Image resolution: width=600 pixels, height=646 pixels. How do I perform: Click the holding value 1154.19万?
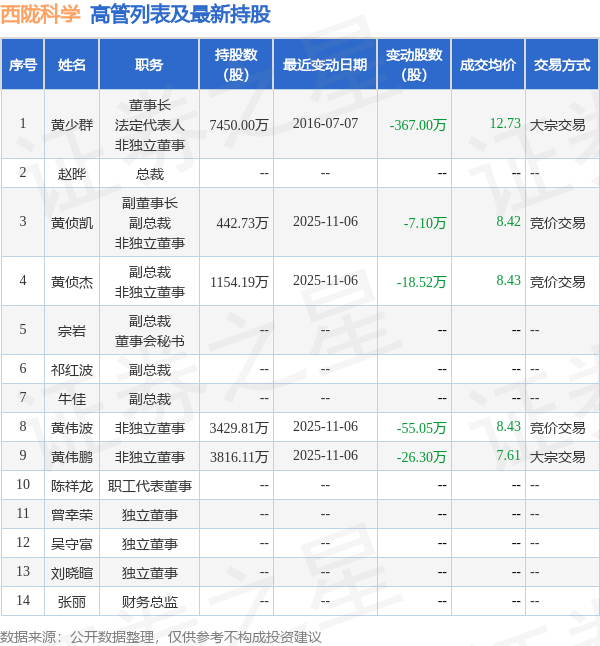click(x=239, y=282)
